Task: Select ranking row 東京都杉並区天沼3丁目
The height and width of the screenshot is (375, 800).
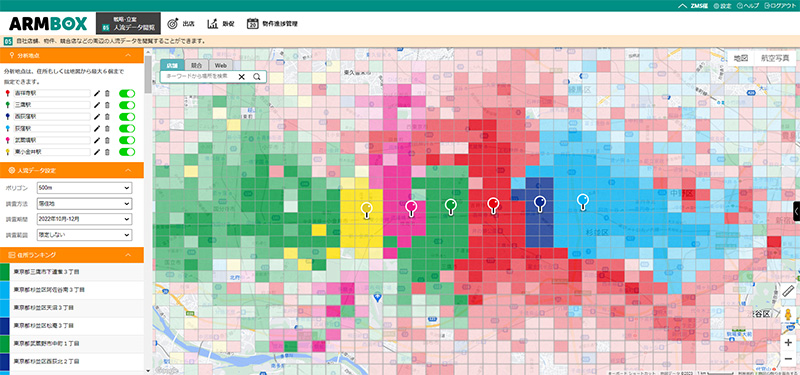Action: [72, 307]
